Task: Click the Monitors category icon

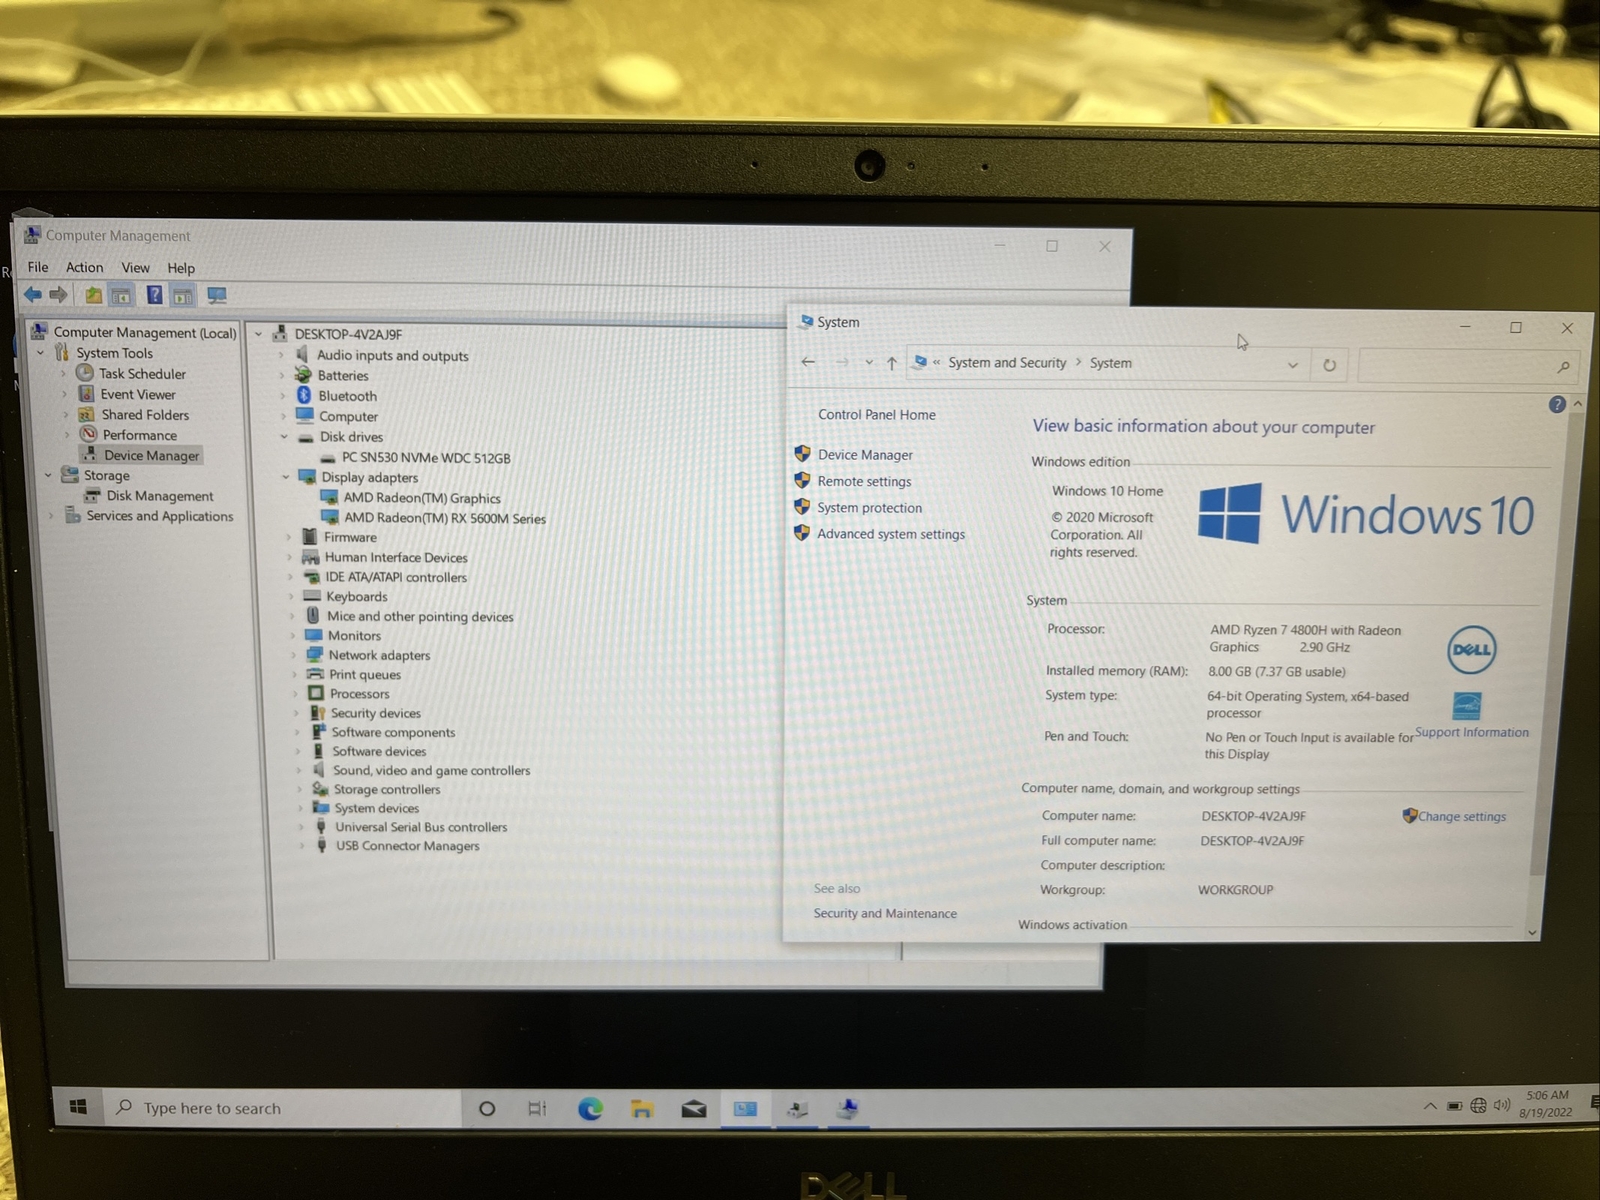Action: (313, 635)
